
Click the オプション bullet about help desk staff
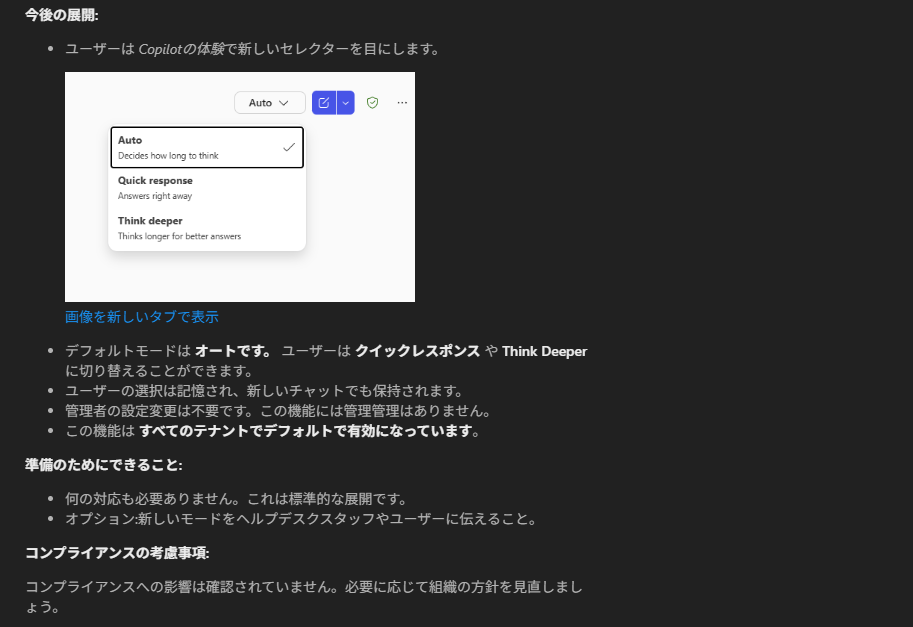301,519
